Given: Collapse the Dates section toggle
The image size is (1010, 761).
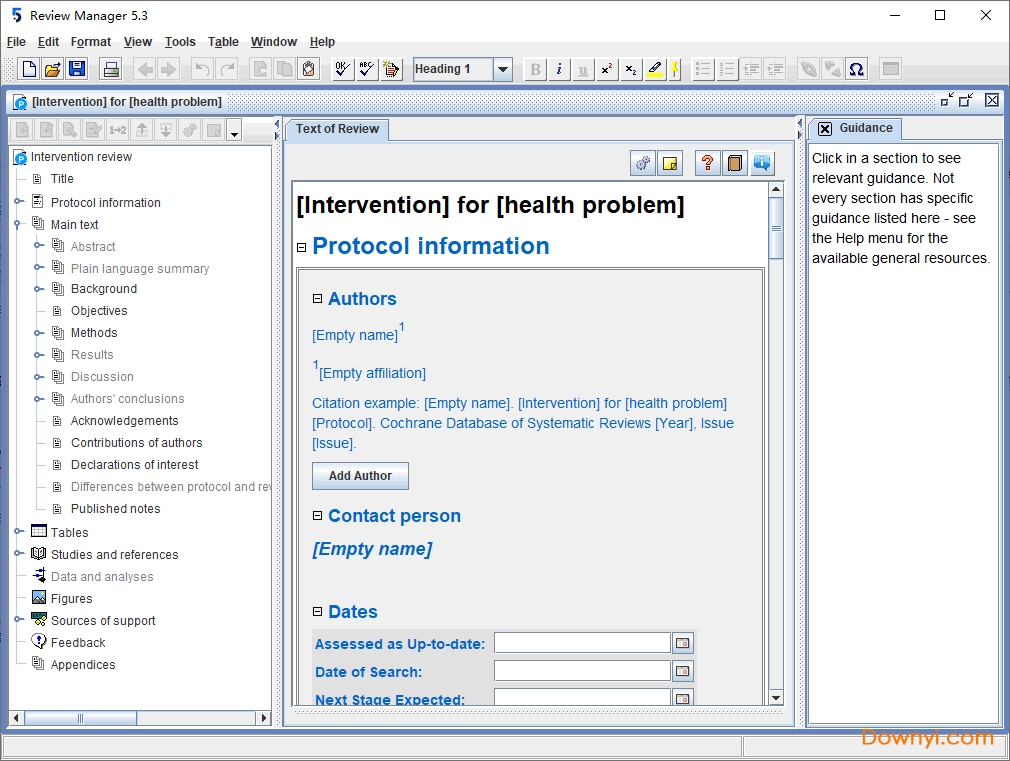Looking at the screenshot, I should tap(318, 612).
